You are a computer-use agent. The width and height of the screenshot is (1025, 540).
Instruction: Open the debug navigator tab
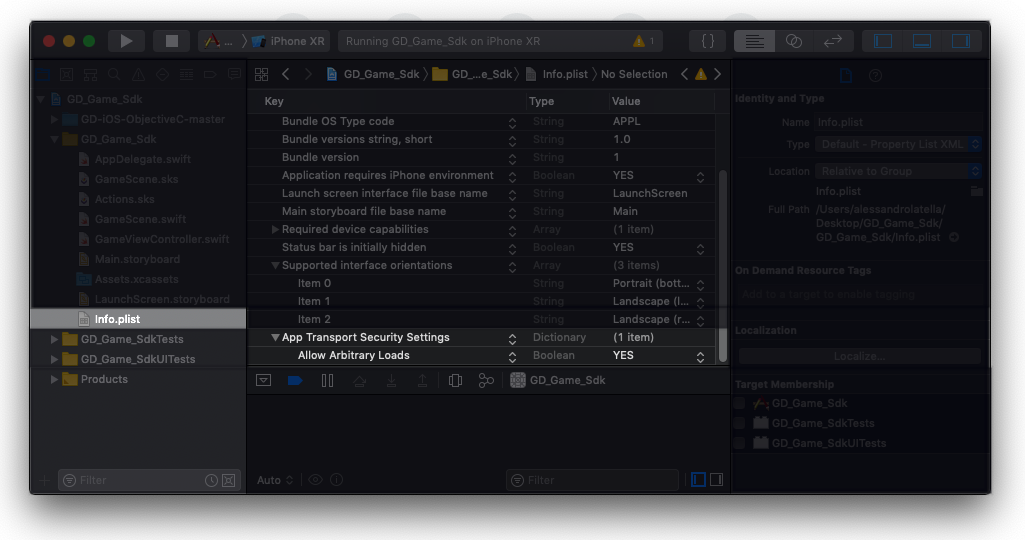[186, 75]
